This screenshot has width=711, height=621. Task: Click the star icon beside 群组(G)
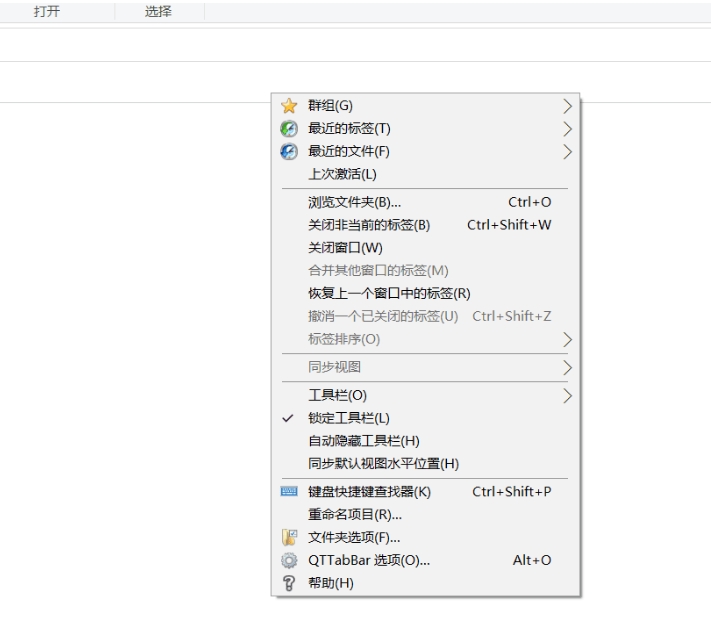(x=289, y=106)
